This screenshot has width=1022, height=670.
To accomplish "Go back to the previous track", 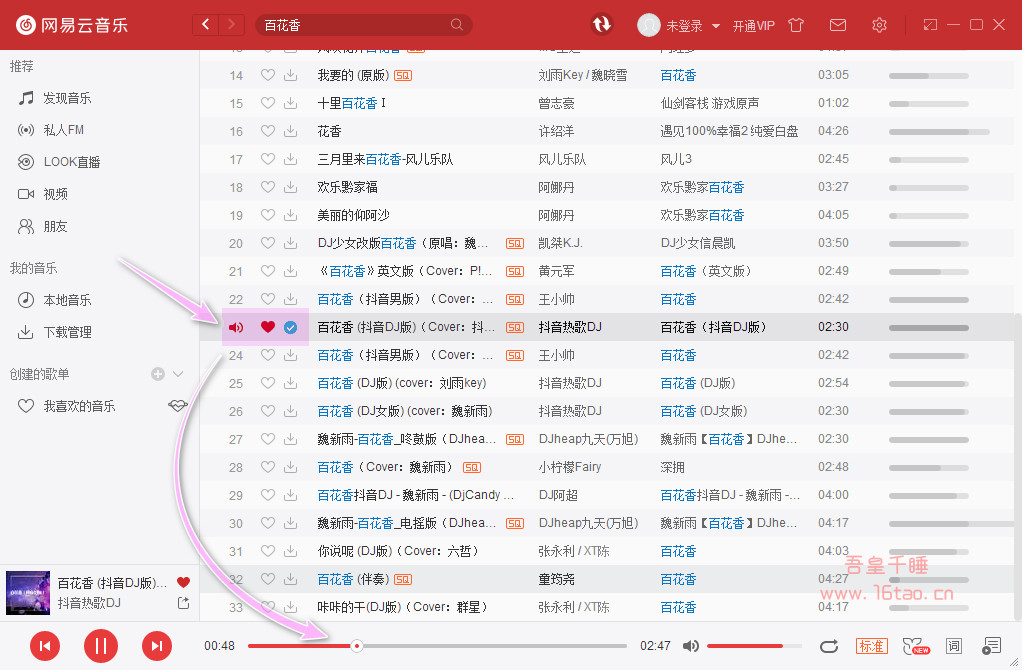I will [x=45, y=646].
